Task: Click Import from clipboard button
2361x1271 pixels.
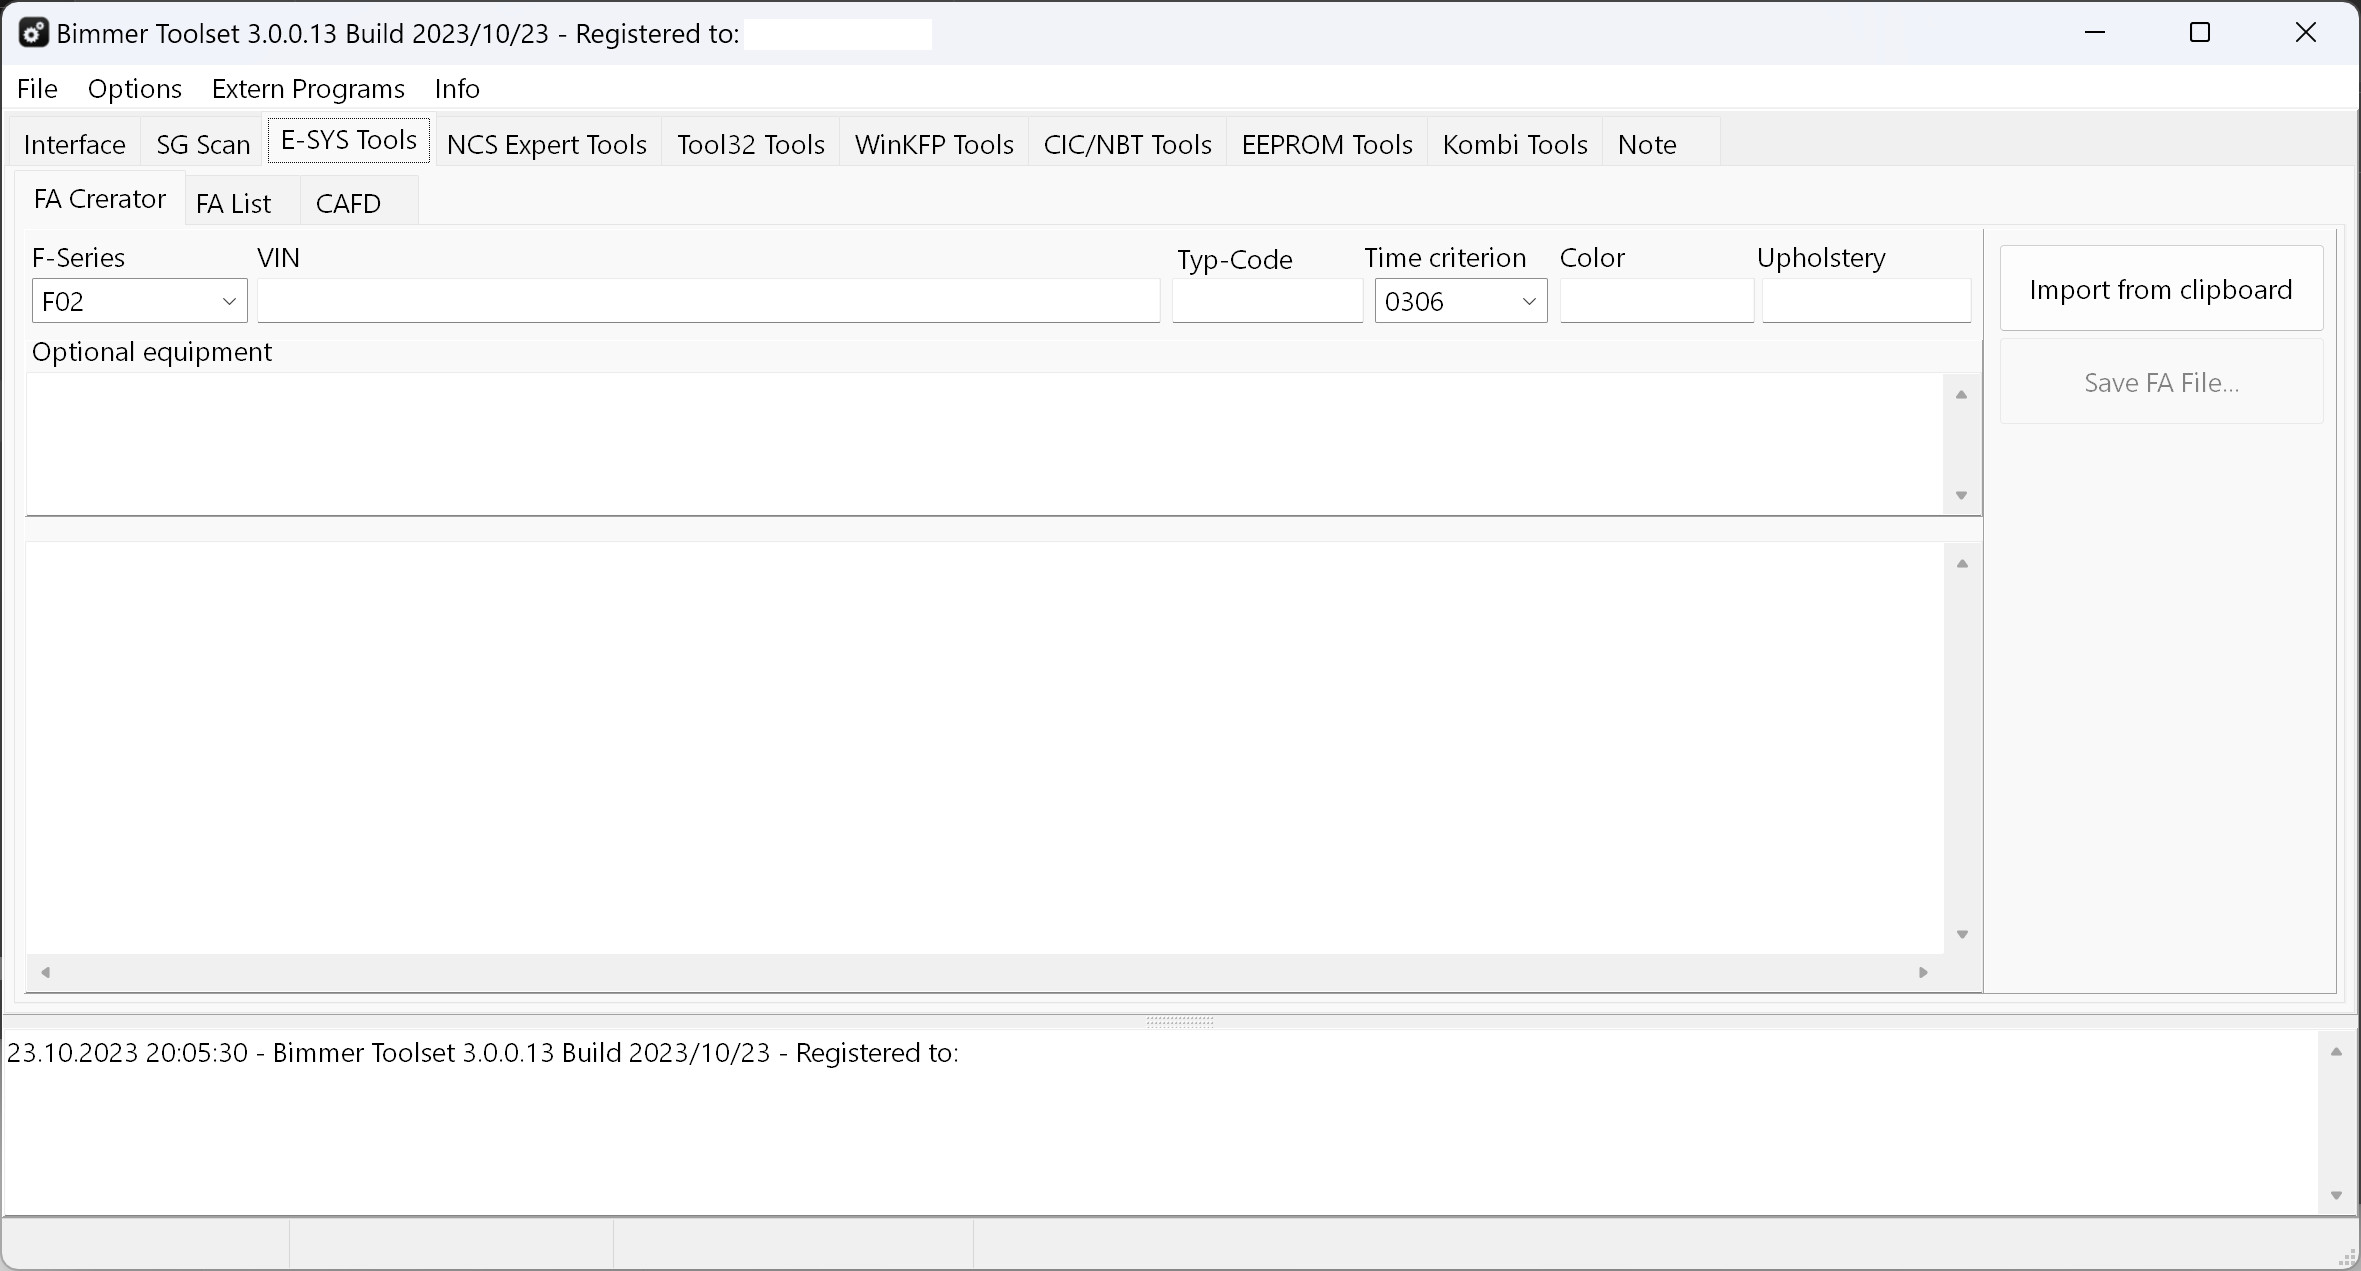Action: pyautogui.click(x=2160, y=289)
